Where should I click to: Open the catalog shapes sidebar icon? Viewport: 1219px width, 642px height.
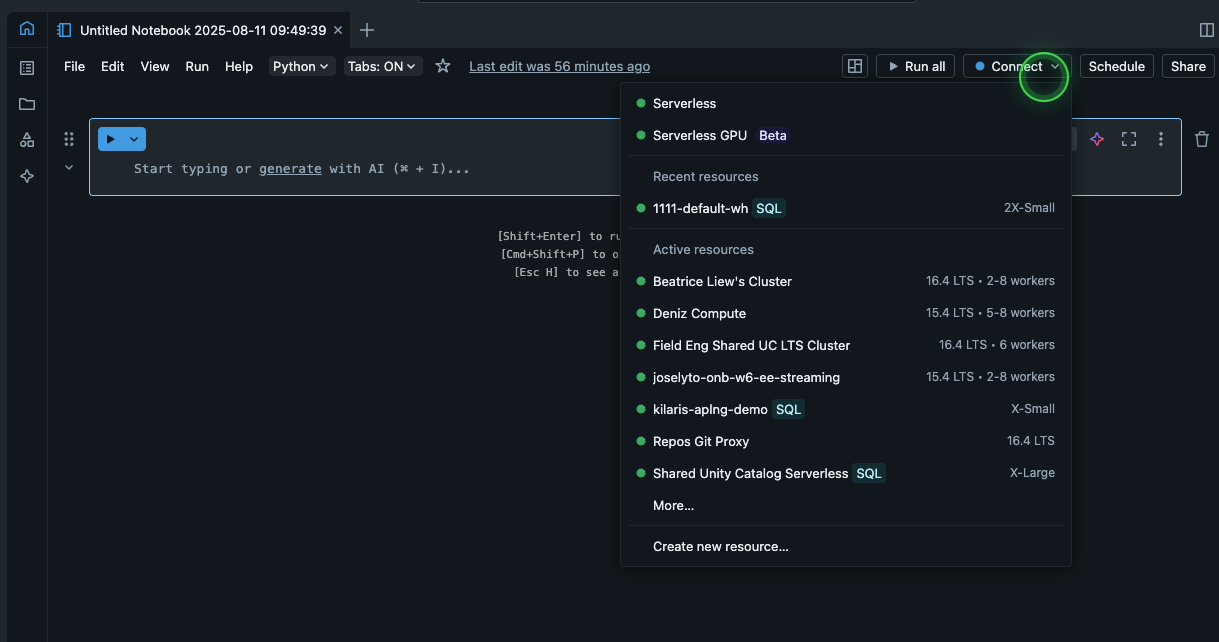pyautogui.click(x=27, y=140)
